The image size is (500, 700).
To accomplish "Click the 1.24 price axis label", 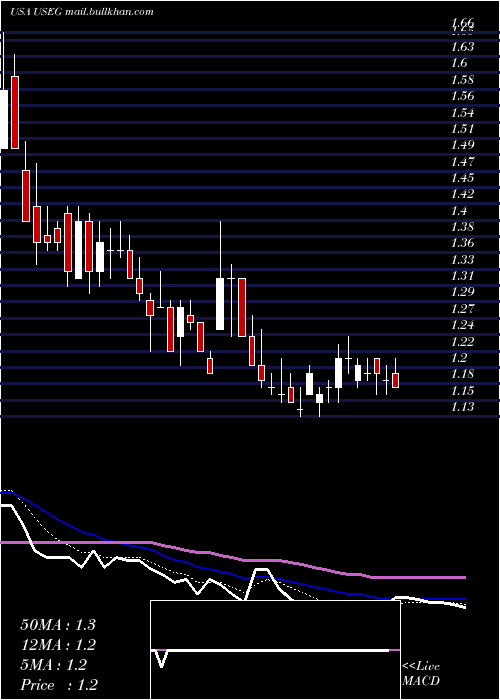I will pyautogui.click(x=462, y=325).
